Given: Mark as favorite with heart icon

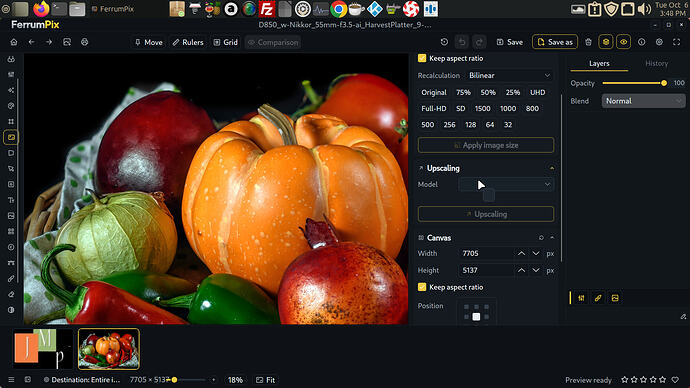Looking at the screenshot, I should (x=675, y=380).
